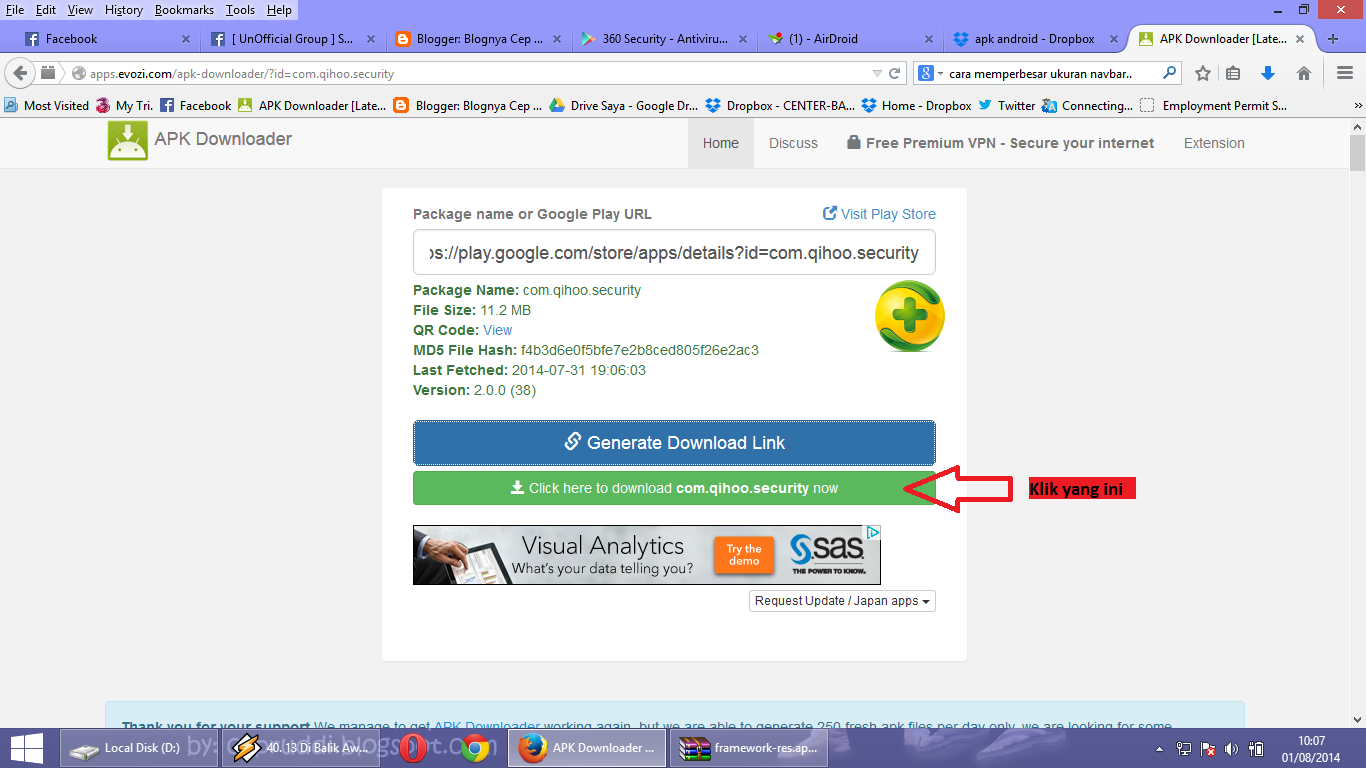
Task: Open Drive Saya - Google Drive bookmark
Action: point(623,105)
